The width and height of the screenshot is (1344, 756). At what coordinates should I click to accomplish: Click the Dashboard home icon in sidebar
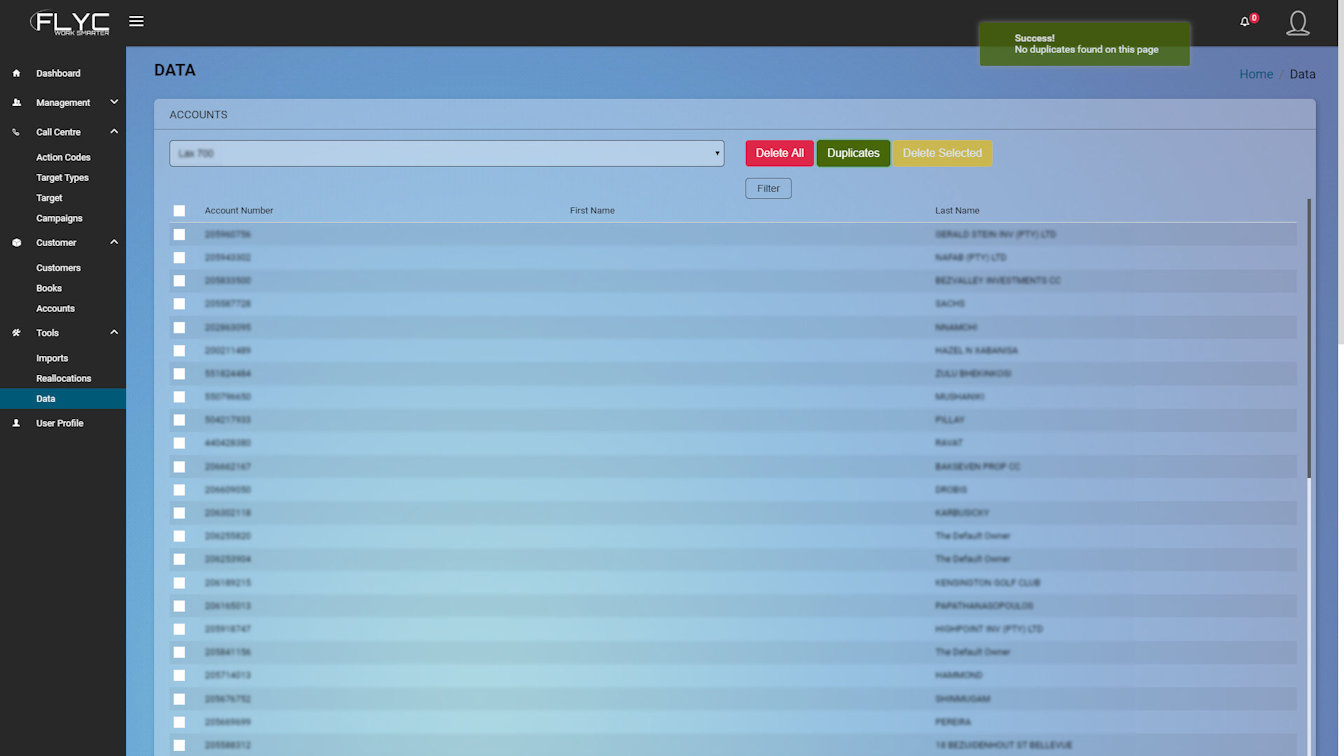pos(16,73)
